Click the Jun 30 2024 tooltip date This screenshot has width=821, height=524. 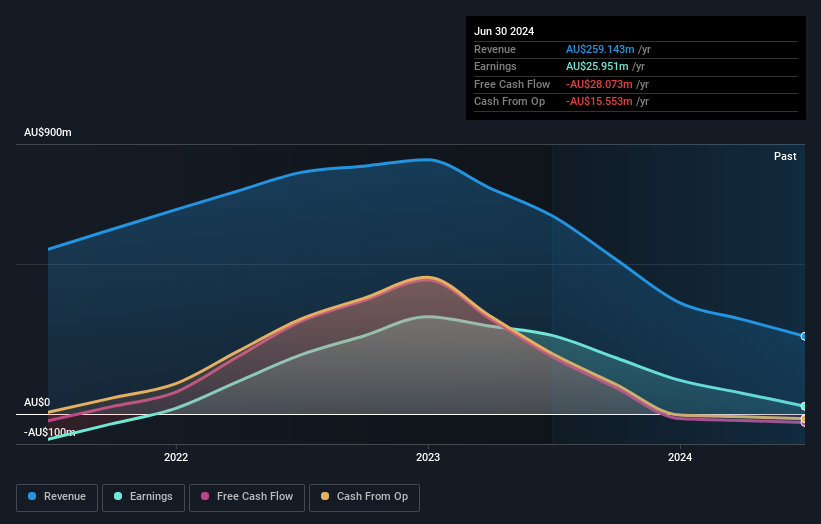pyautogui.click(x=504, y=31)
